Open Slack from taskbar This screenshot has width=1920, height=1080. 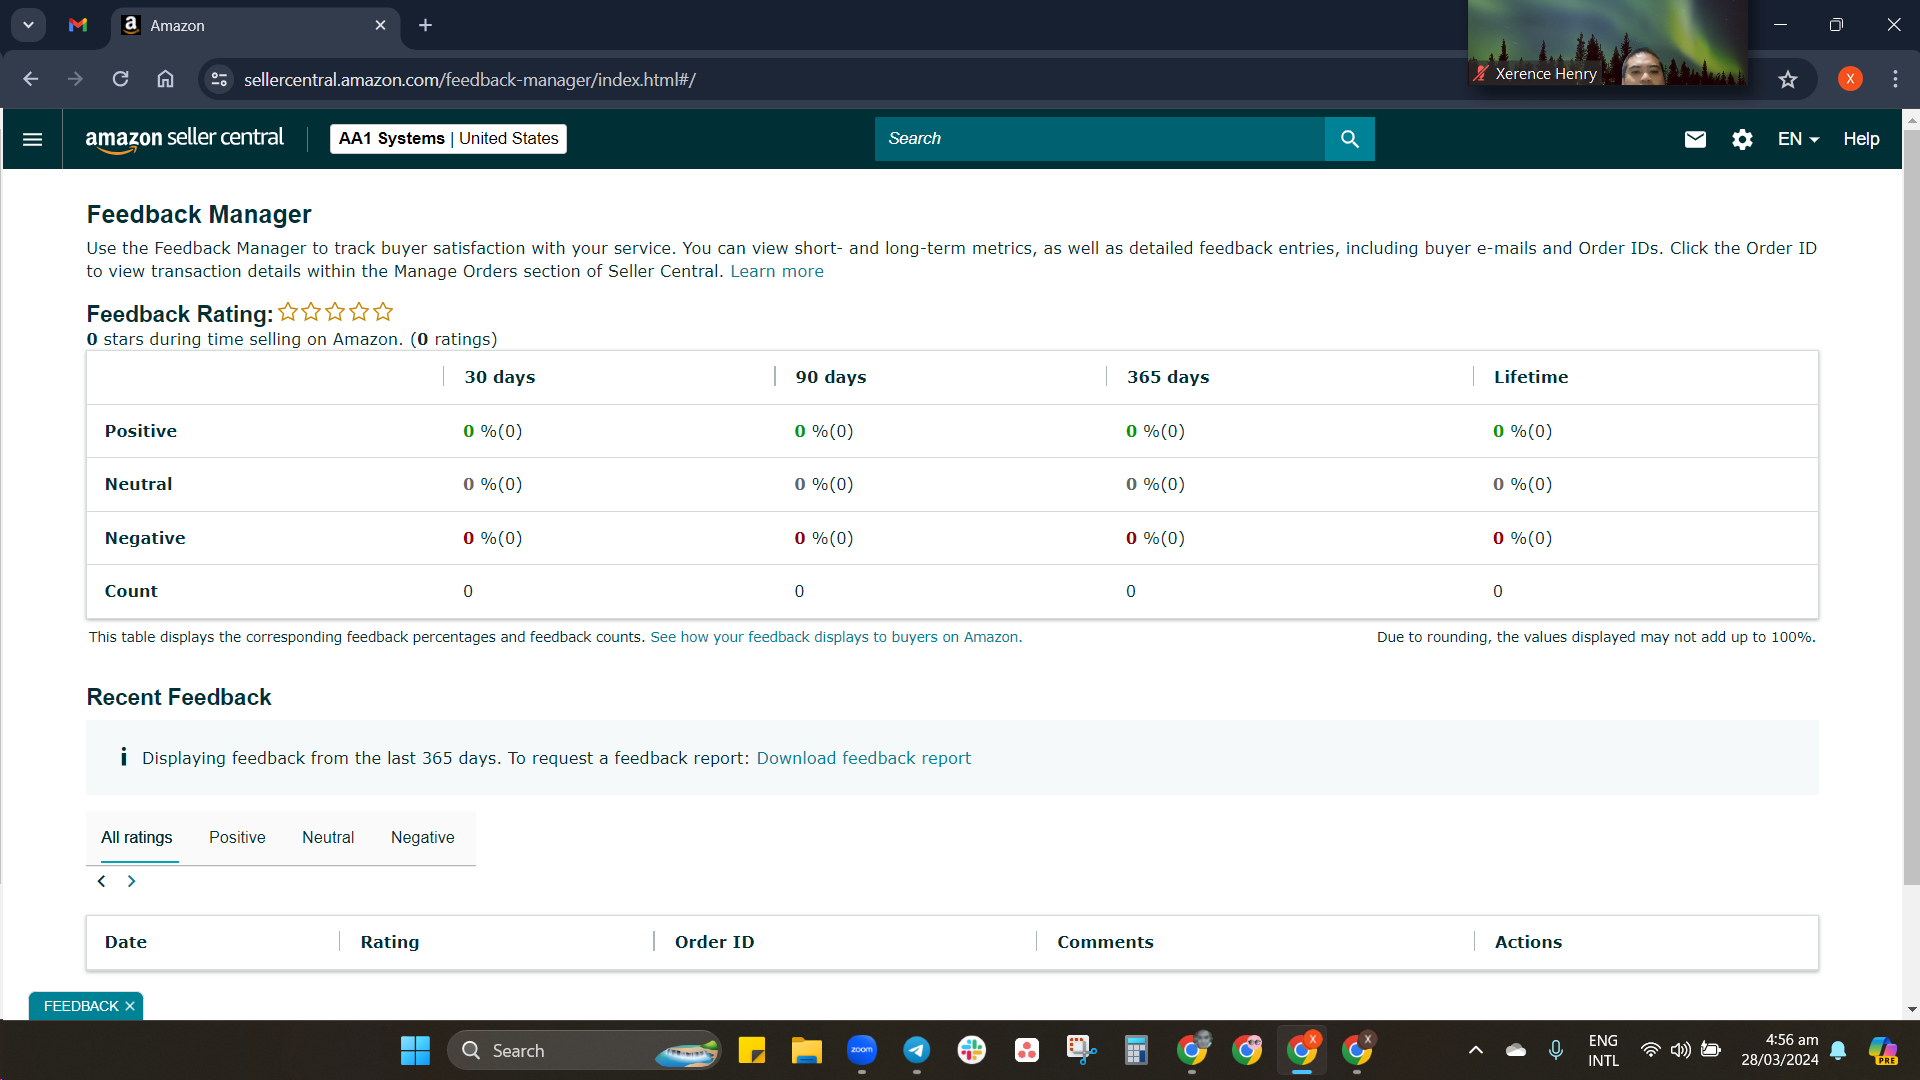pos(971,1051)
